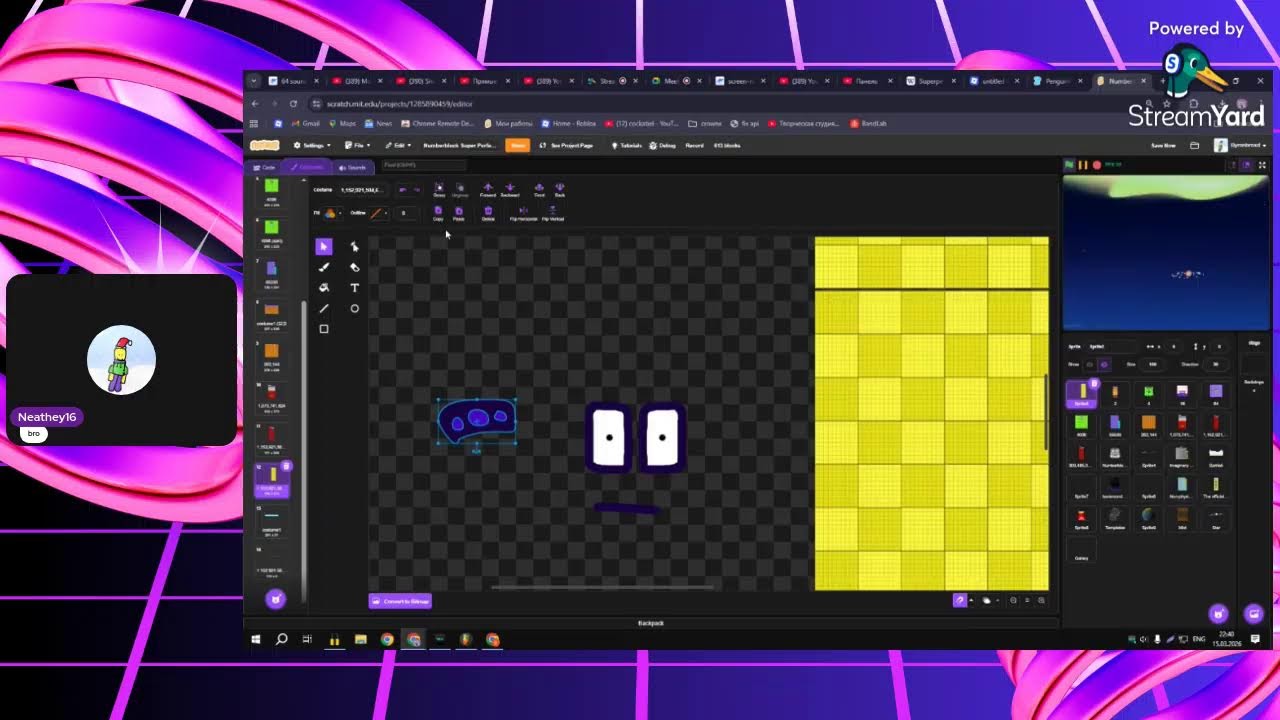This screenshot has height=720, width=1280.
Task: Select the Text tool
Action: pyautogui.click(x=354, y=288)
